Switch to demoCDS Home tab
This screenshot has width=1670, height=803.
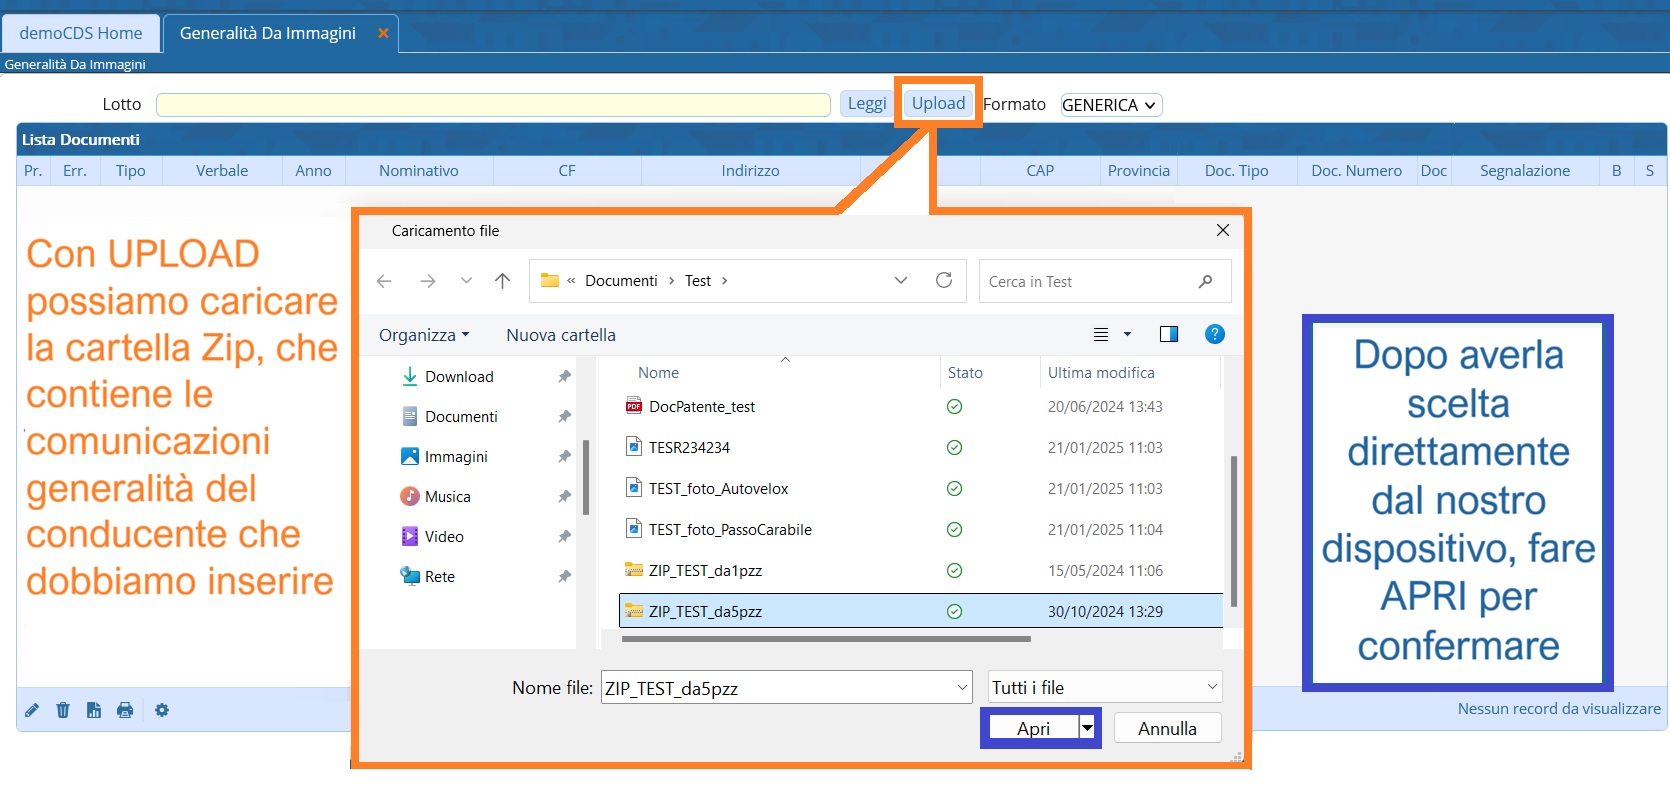coord(81,33)
